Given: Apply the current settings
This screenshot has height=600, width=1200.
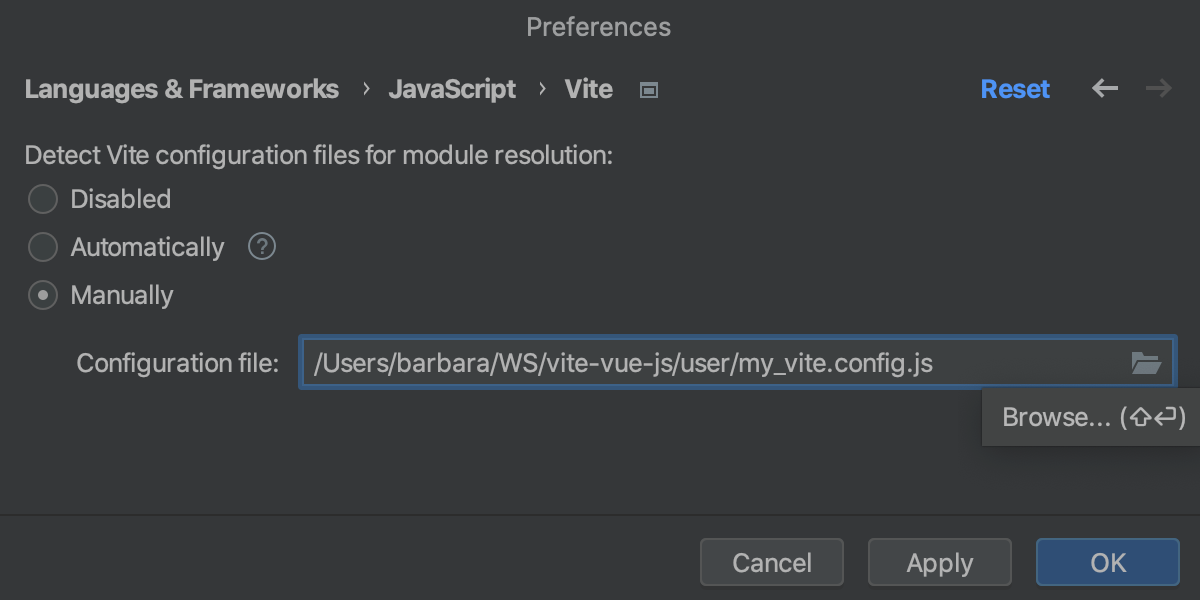Looking at the screenshot, I should pyautogui.click(x=939, y=562).
